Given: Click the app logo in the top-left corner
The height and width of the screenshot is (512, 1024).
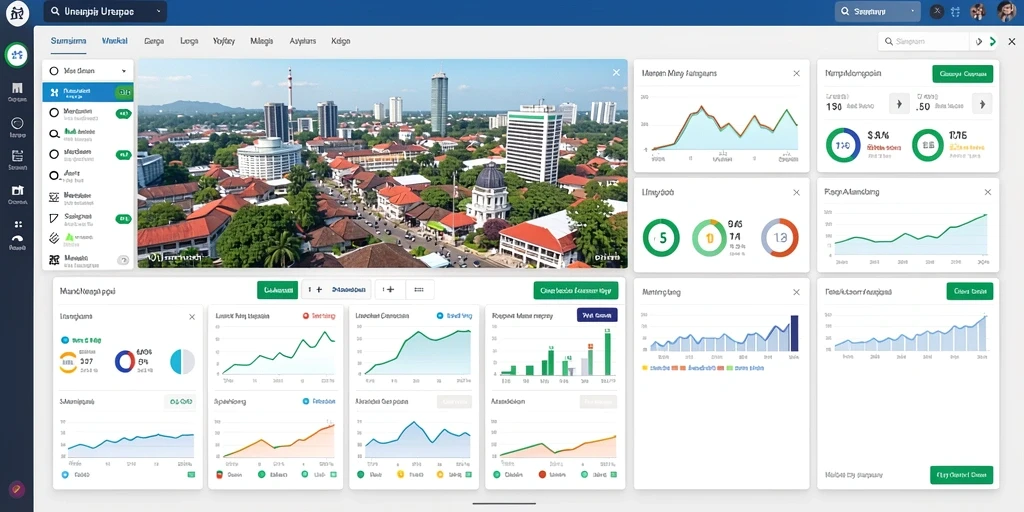Looking at the screenshot, I should pyautogui.click(x=17, y=12).
